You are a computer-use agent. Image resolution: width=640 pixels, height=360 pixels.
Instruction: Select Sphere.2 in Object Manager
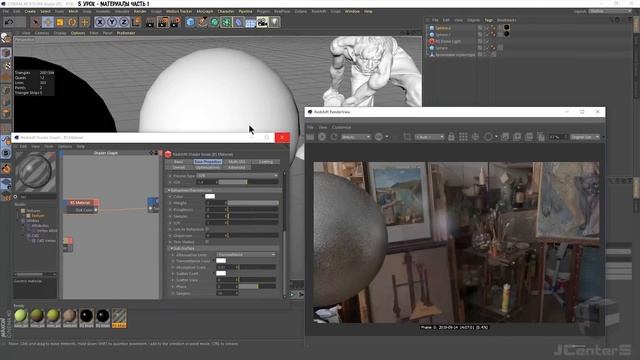click(443, 28)
